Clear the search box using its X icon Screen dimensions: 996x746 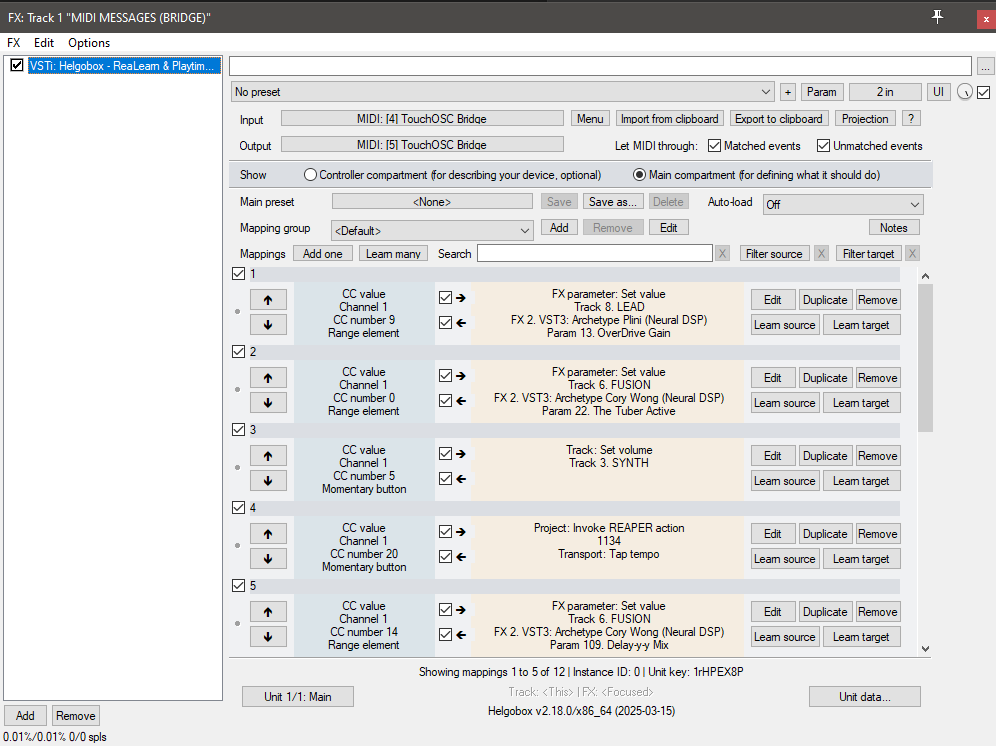(723, 253)
